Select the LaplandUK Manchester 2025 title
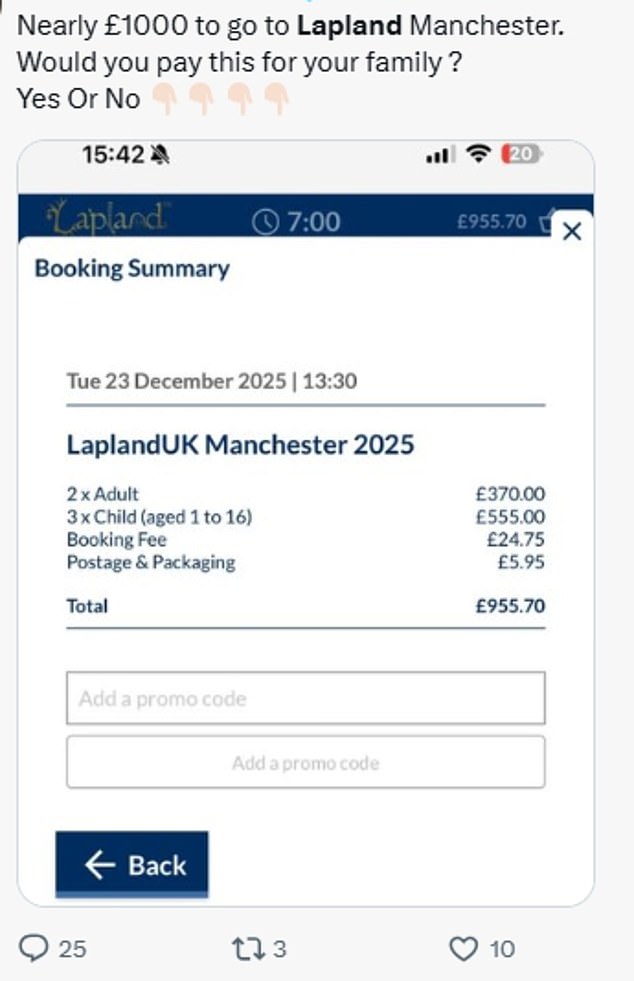The image size is (634, 981). click(x=240, y=444)
